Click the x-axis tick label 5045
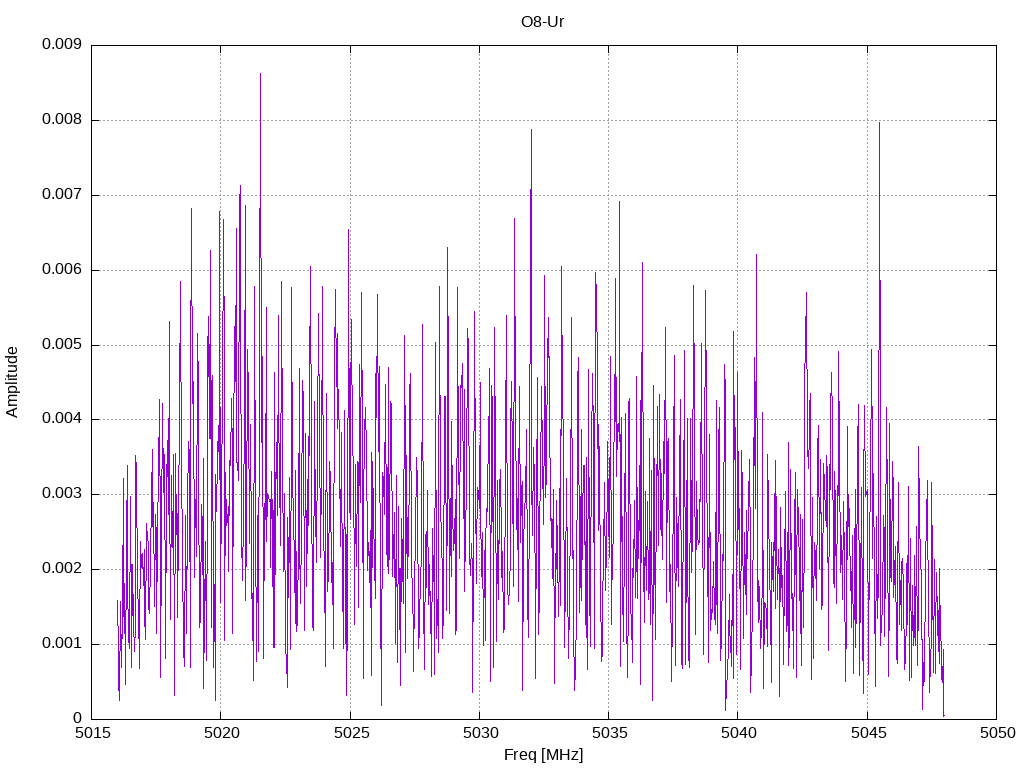 point(868,733)
